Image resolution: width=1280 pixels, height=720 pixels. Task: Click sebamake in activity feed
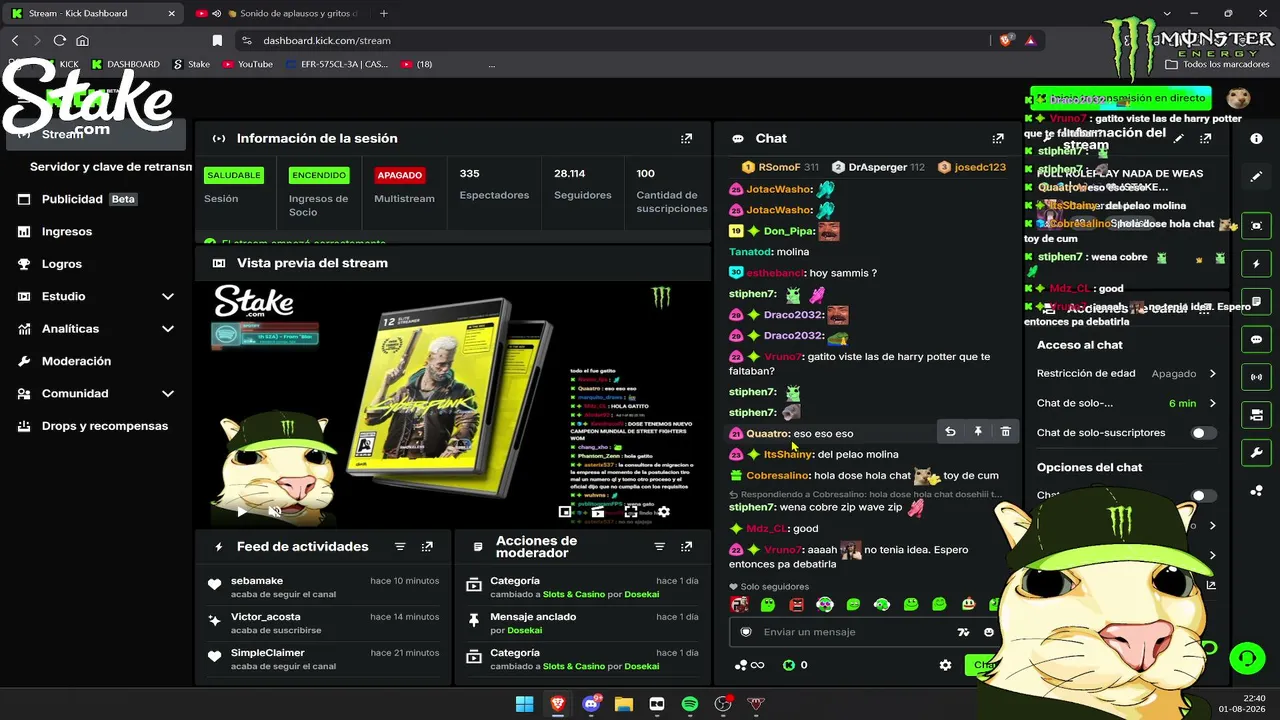click(x=257, y=581)
